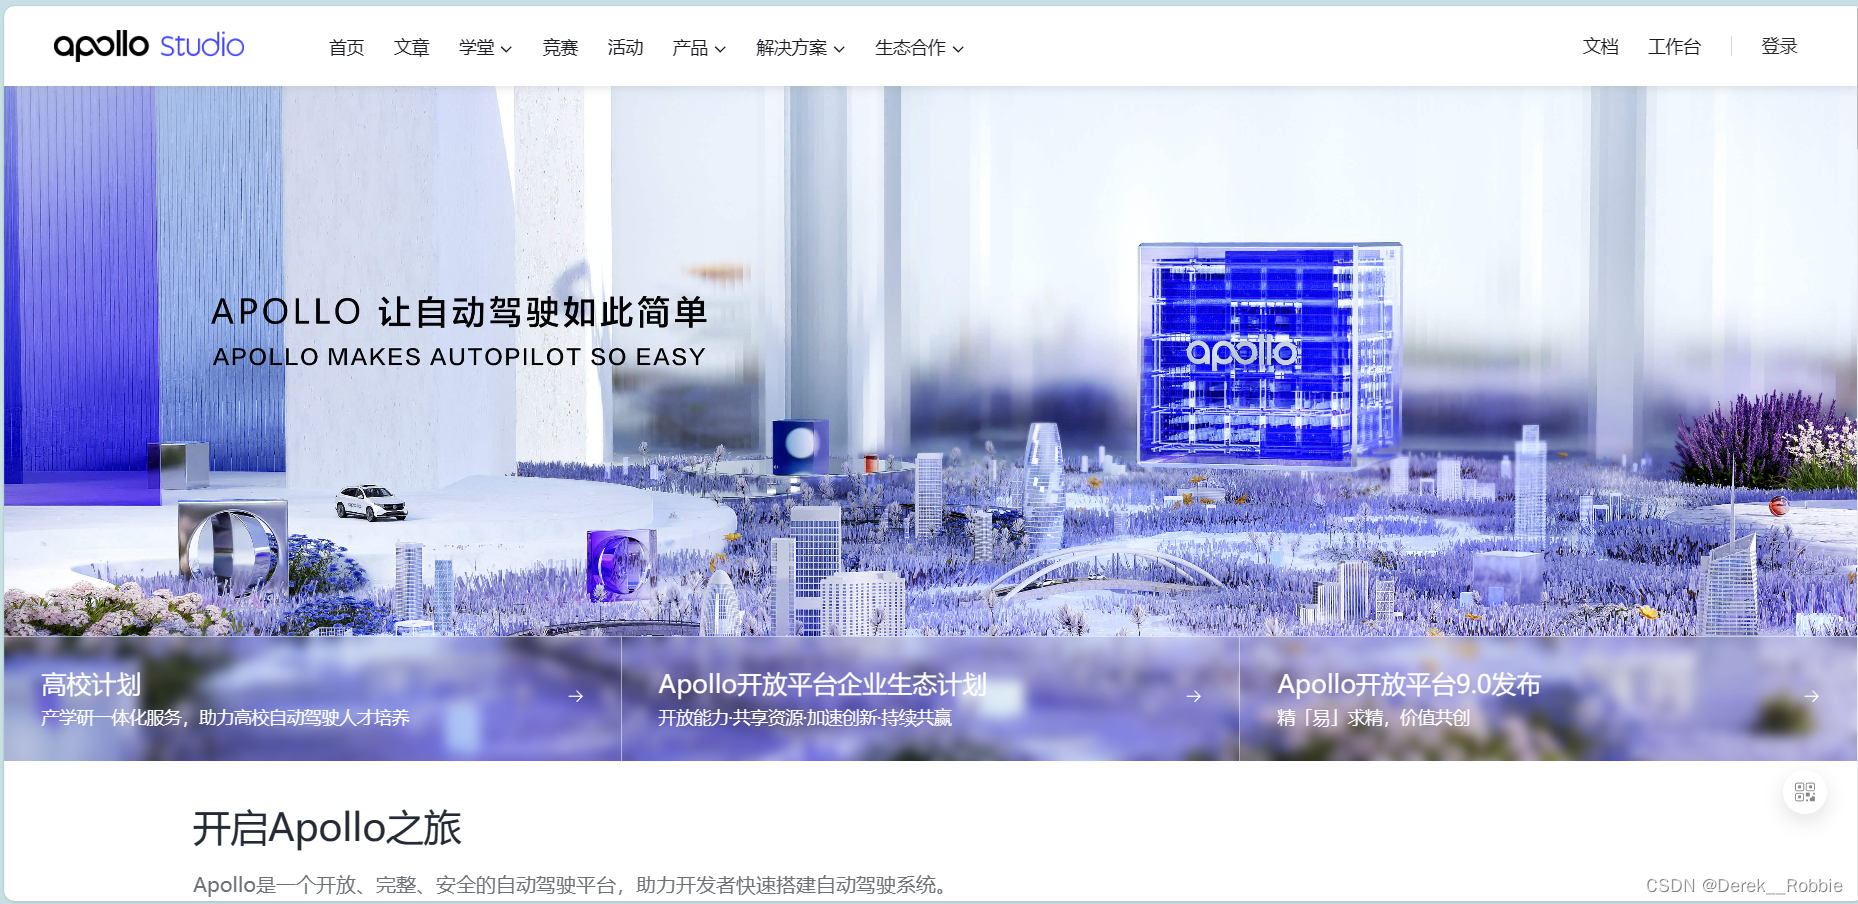Open the Apollo开放平台9.0发布 card title

coord(1409,684)
